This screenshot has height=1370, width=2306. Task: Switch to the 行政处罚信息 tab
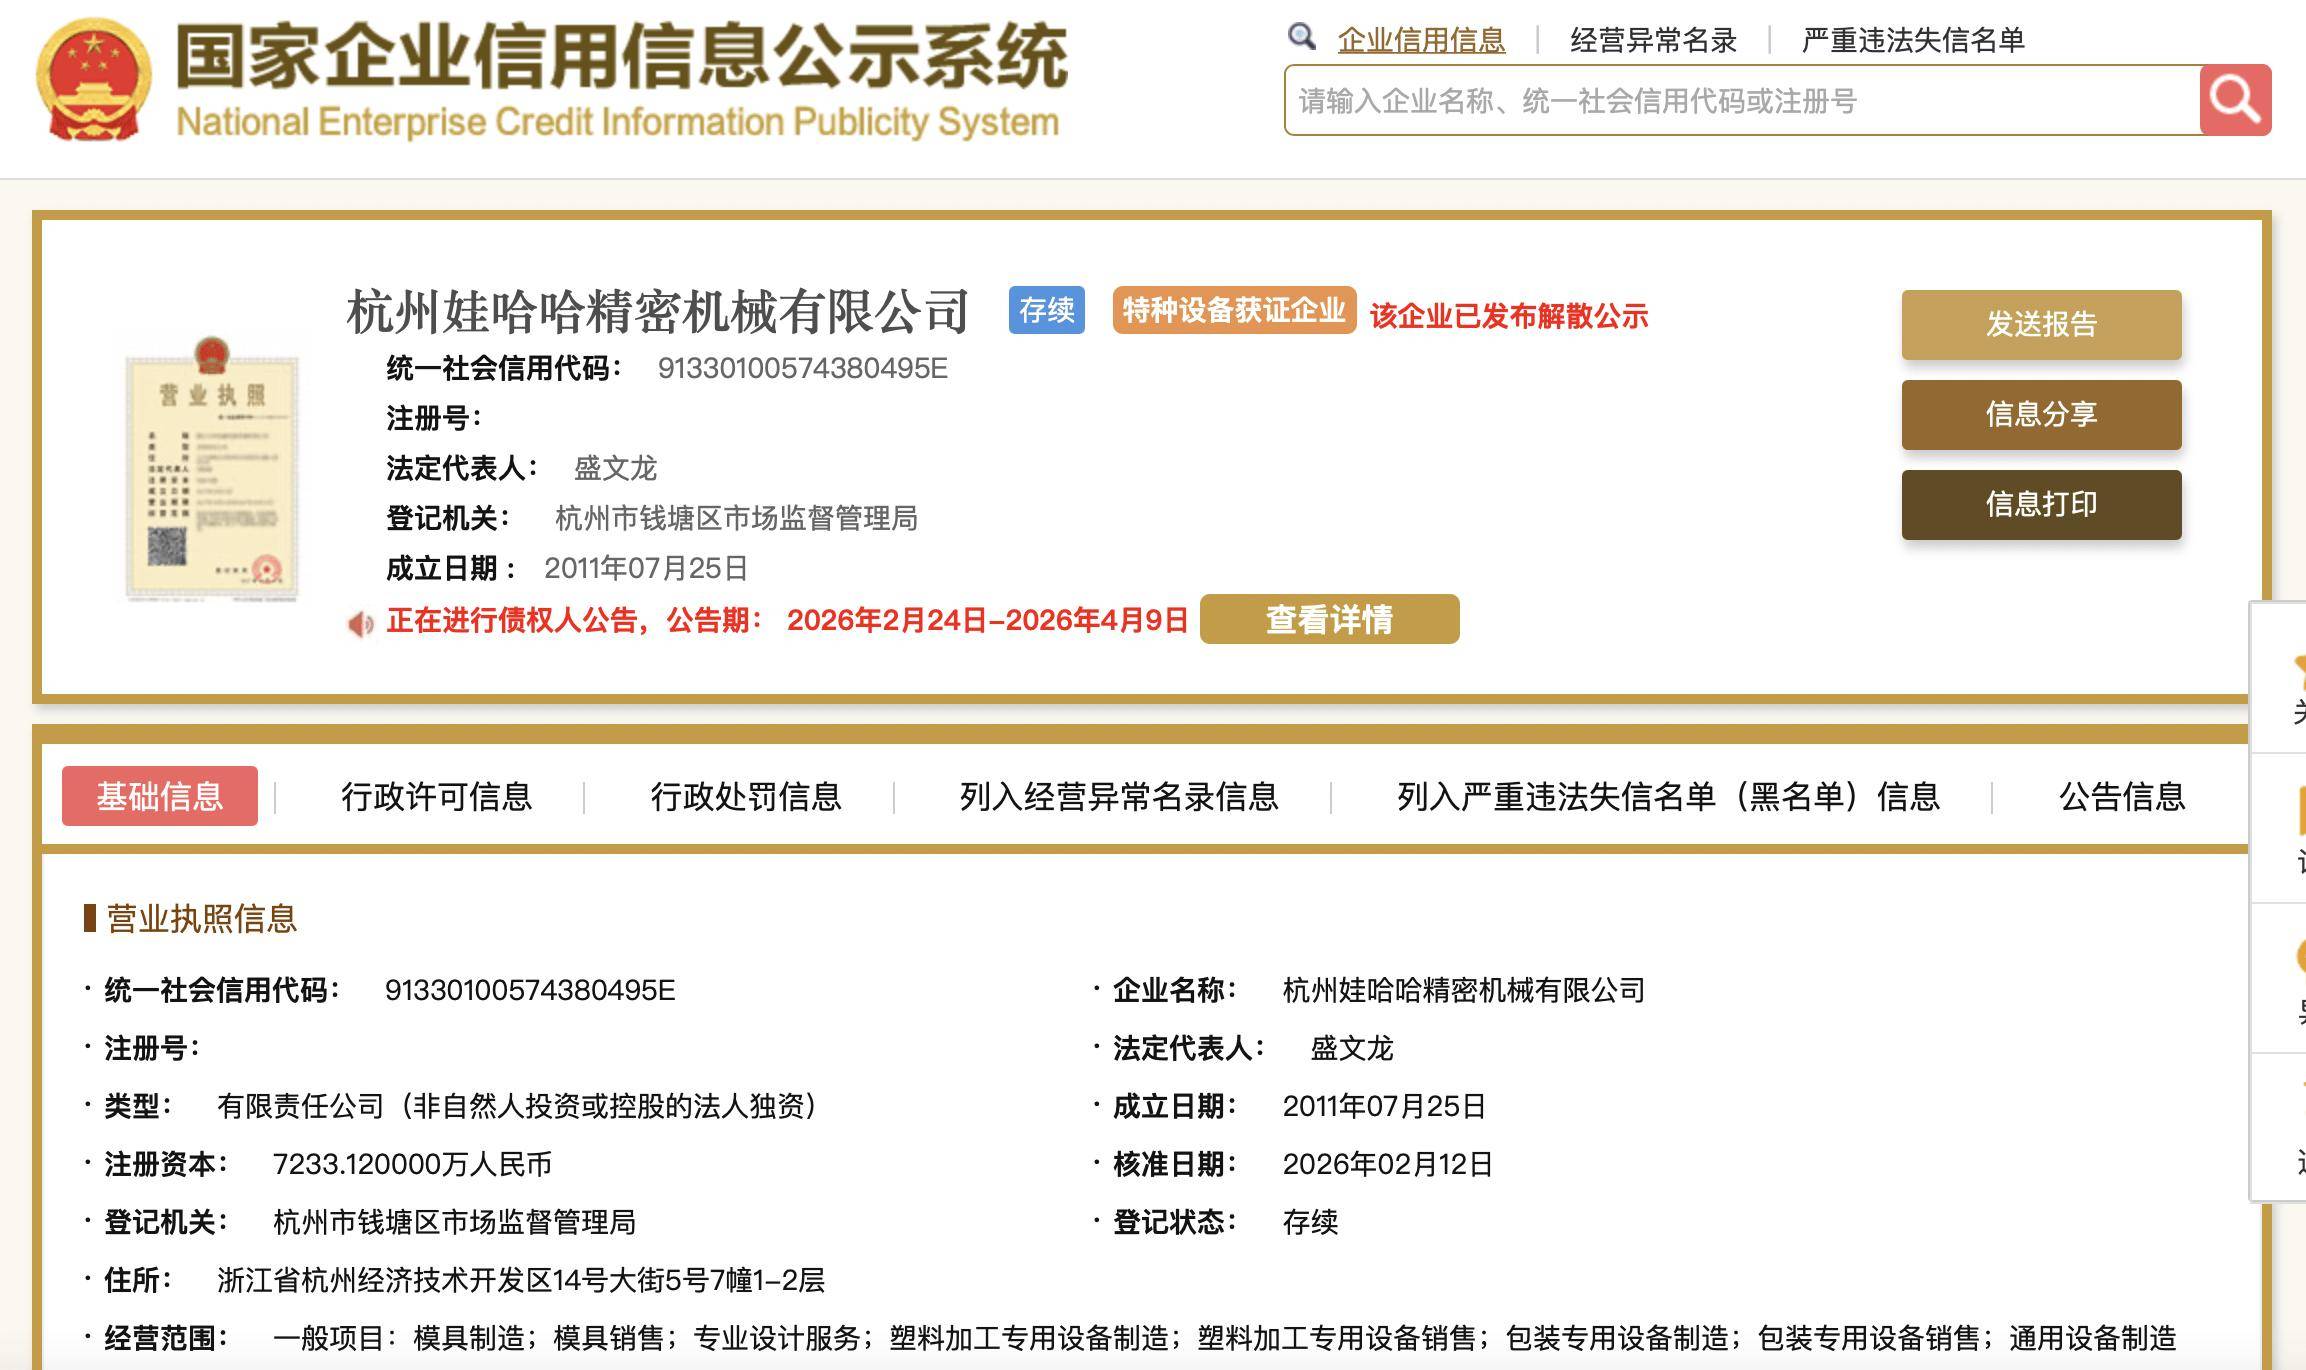pyautogui.click(x=745, y=796)
